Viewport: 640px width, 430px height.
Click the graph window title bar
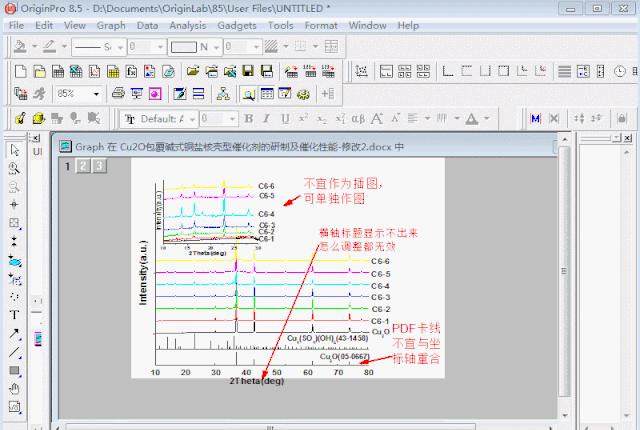[x=306, y=146]
